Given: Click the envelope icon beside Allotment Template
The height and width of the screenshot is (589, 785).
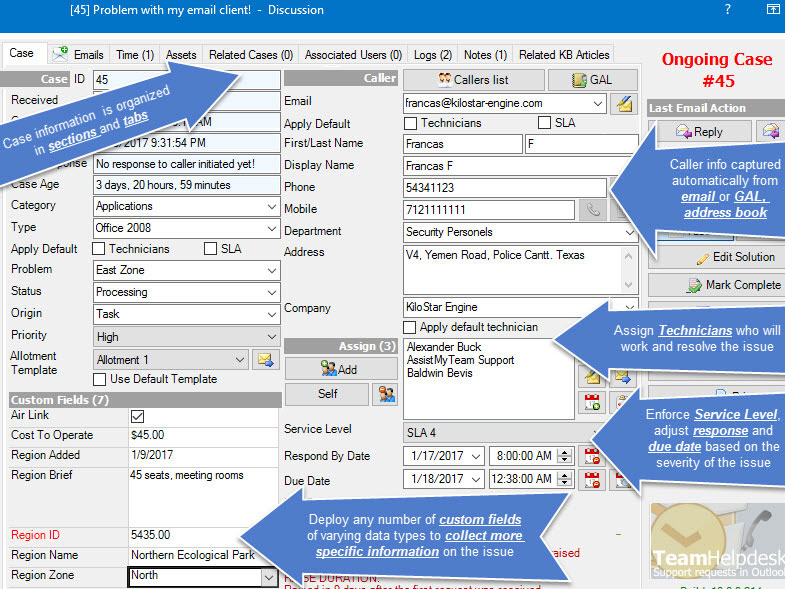Looking at the screenshot, I should pos(264,360).
